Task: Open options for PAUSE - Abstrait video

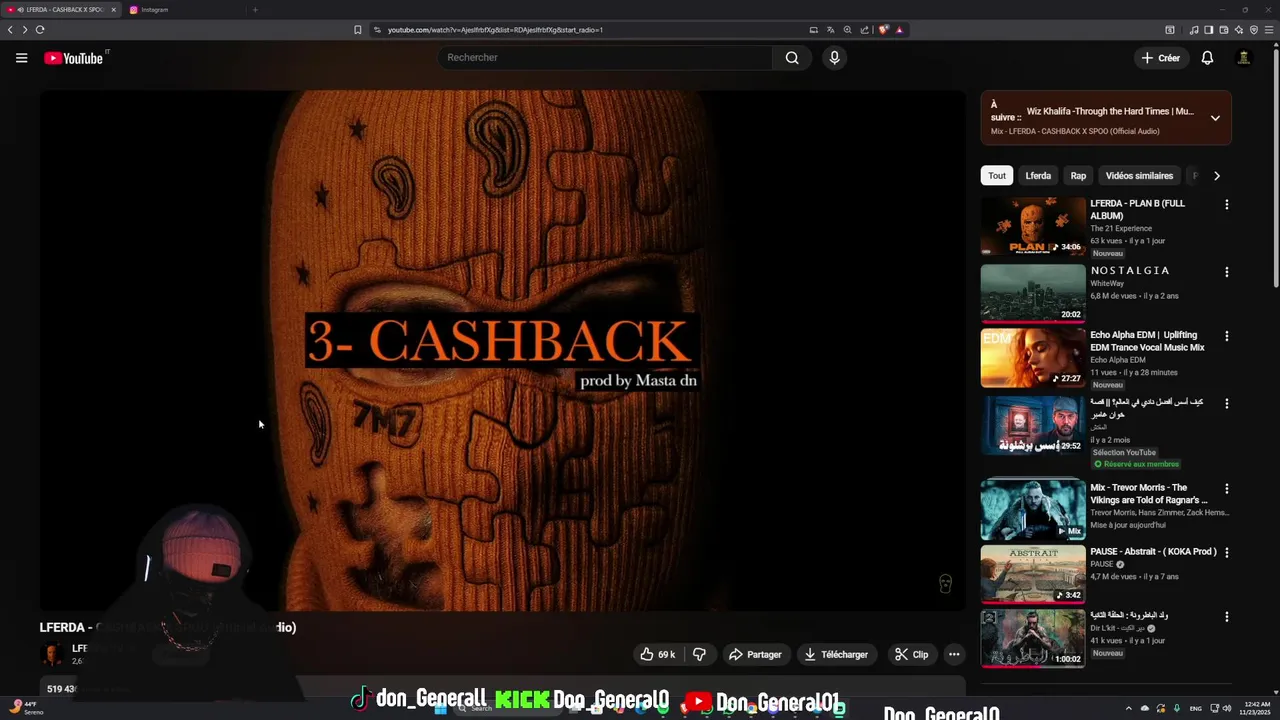Action: pos(1227,552)
